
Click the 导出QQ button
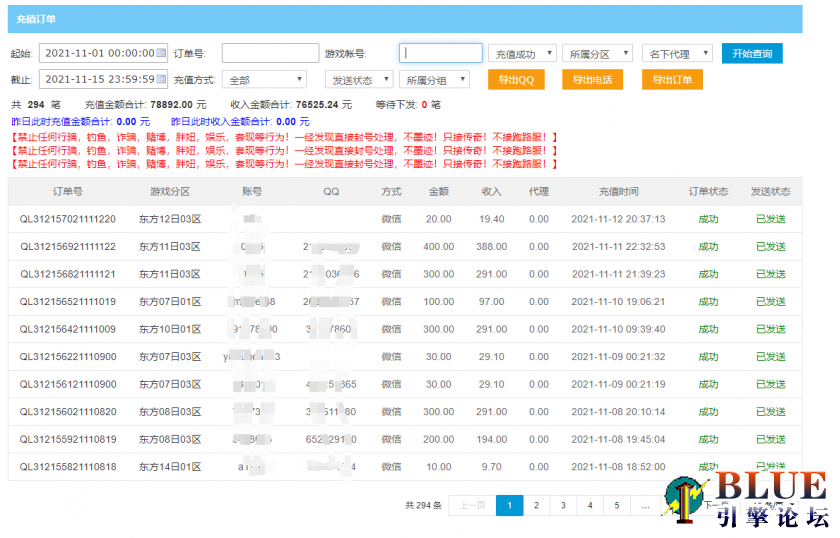516,80
